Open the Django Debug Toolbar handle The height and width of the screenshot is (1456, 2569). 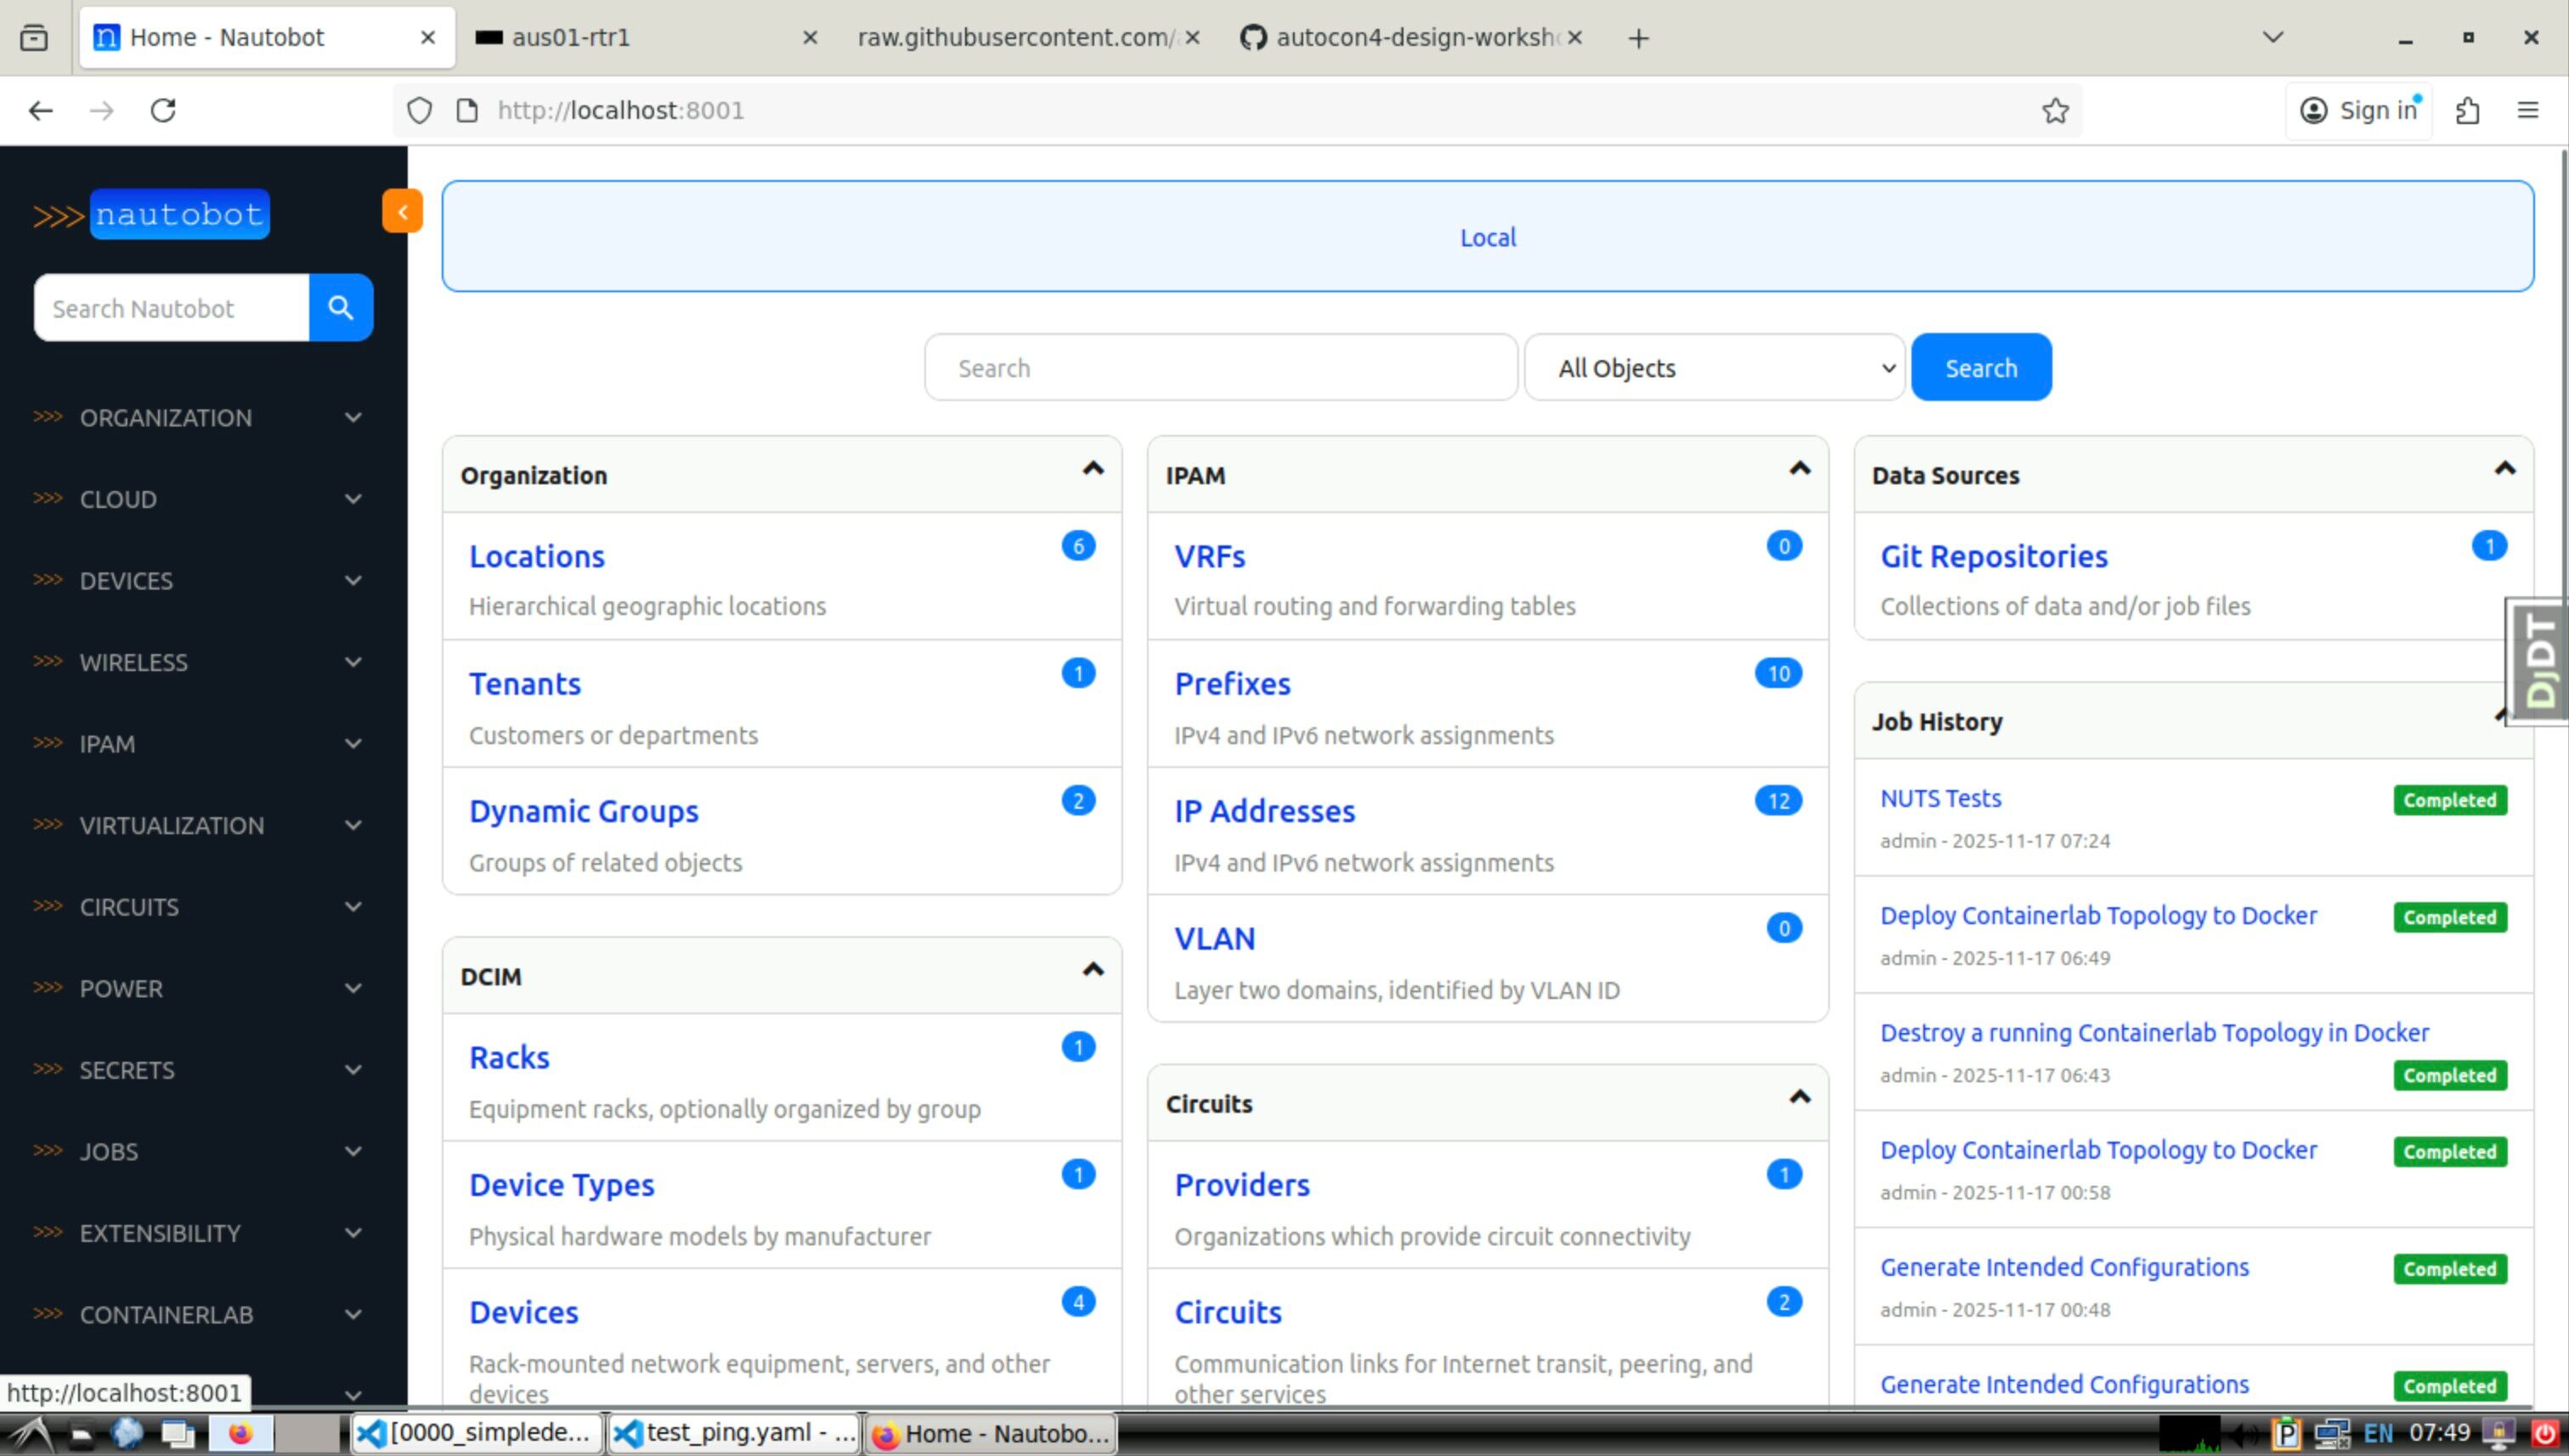pyautogui.click(x=2539, y=660)
